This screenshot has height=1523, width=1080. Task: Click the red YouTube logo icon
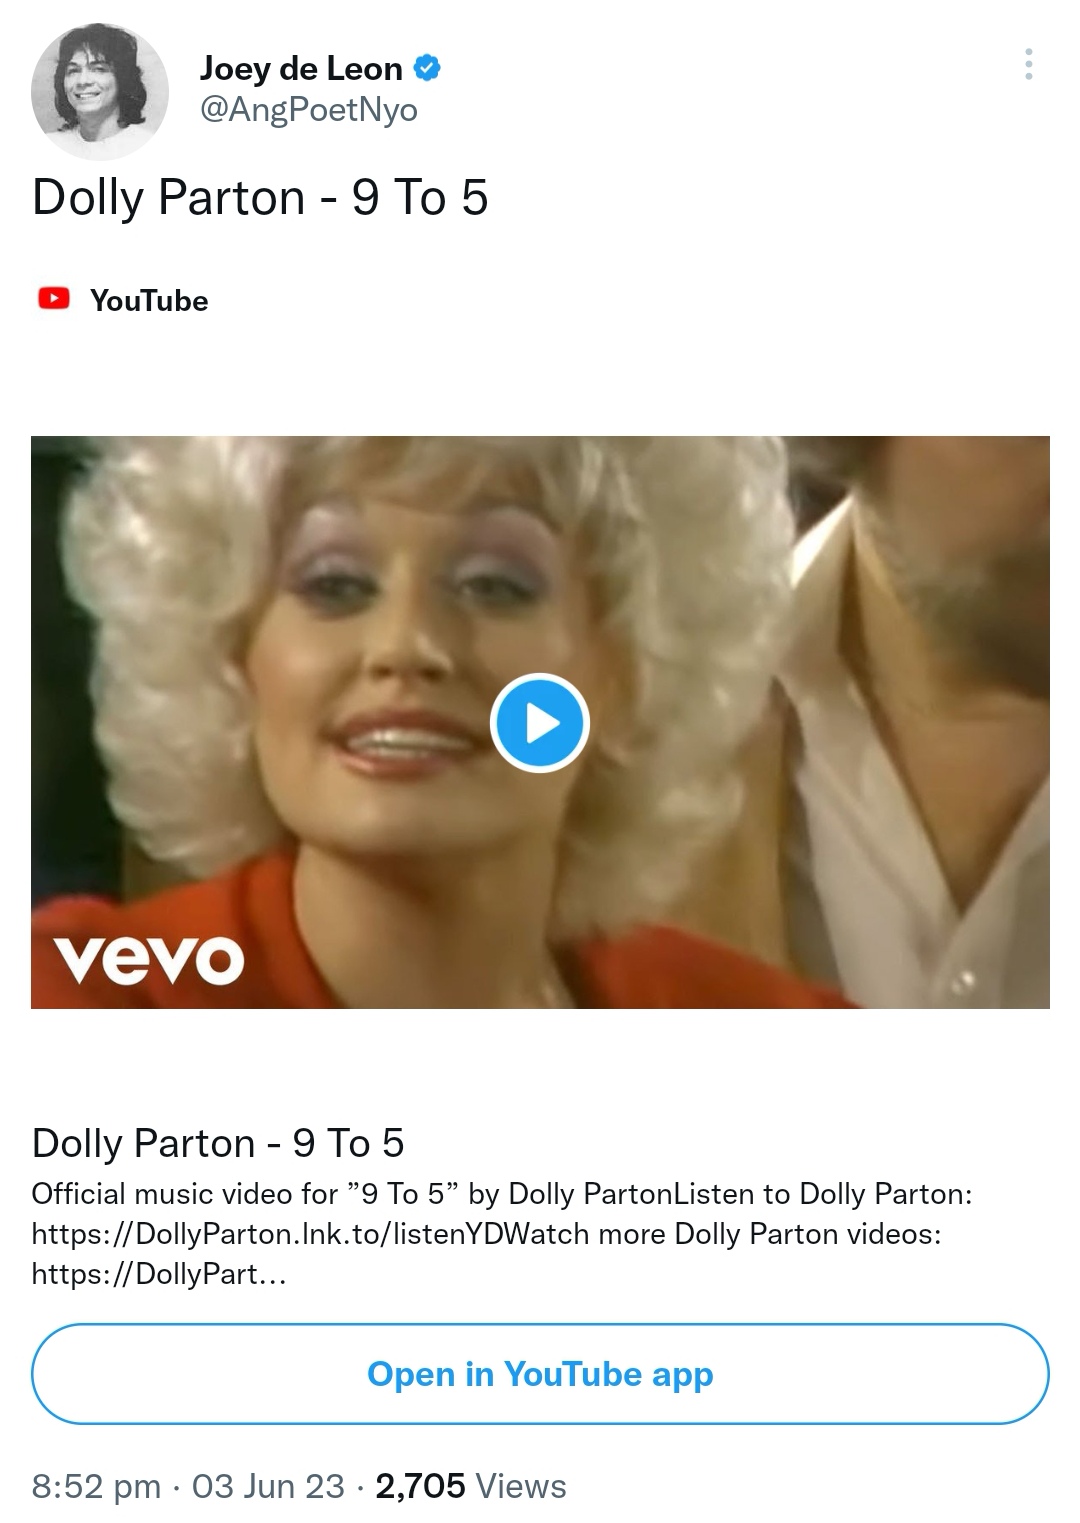[x=54, y=299]
